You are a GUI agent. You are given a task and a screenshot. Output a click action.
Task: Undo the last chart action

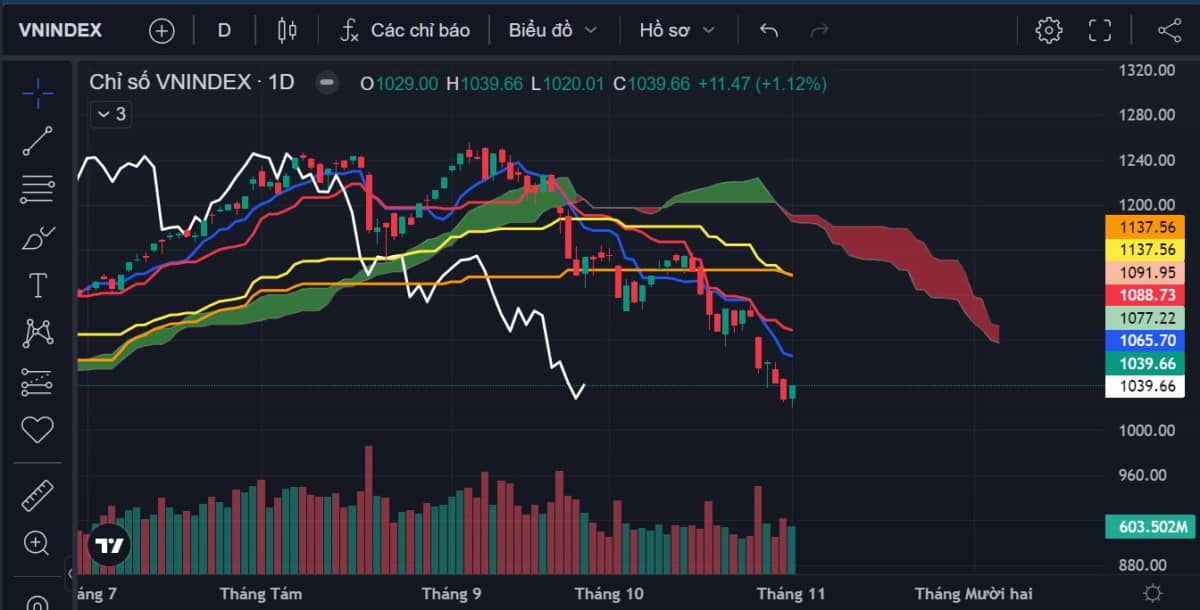coord(768,30)
